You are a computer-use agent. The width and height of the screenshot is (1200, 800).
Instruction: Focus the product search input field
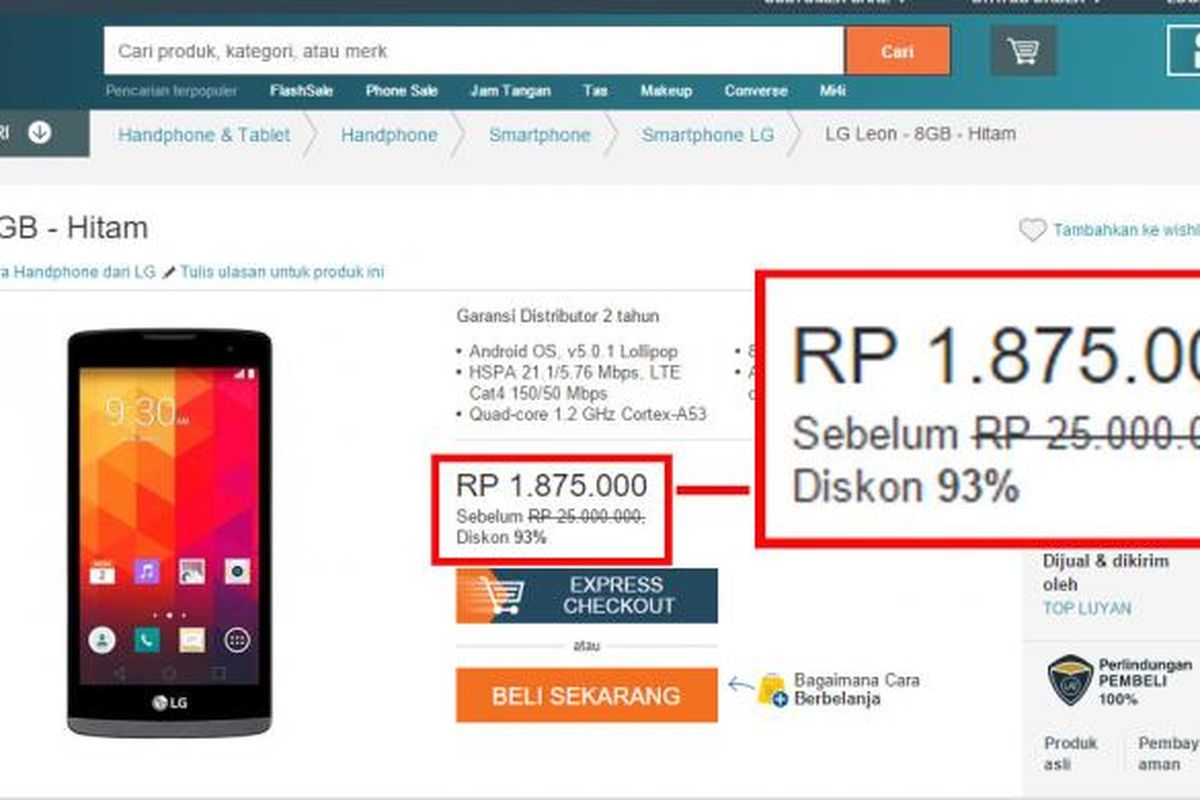click(x=474, y=51)
